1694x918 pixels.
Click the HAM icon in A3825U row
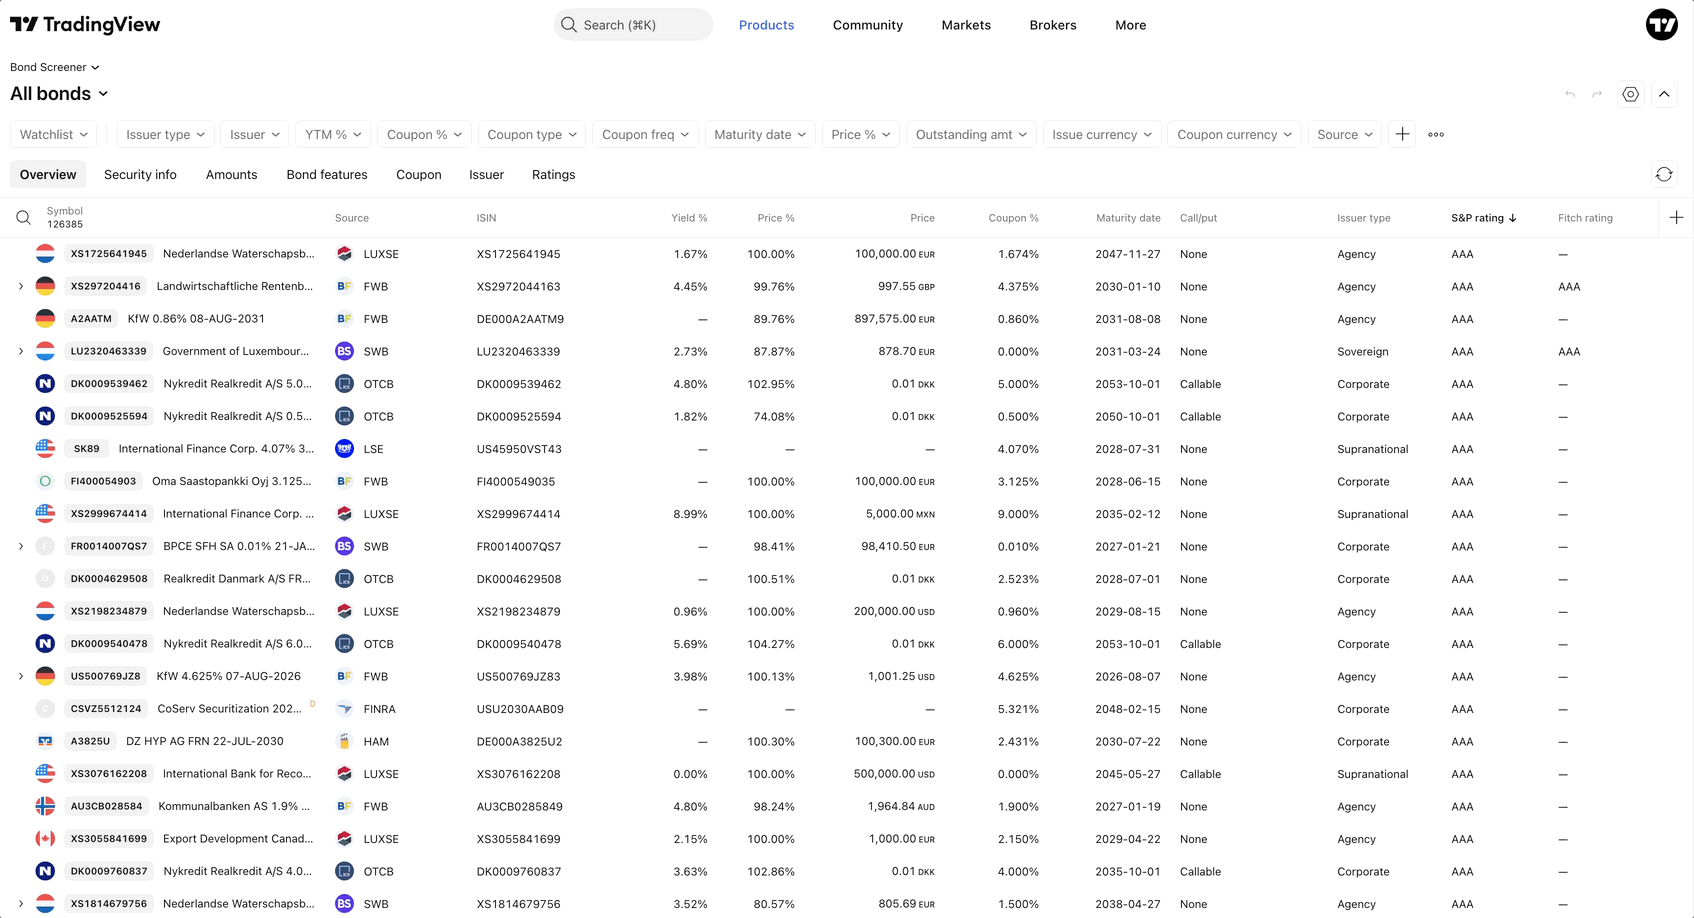pyautogui.click(x=344, y=741)
